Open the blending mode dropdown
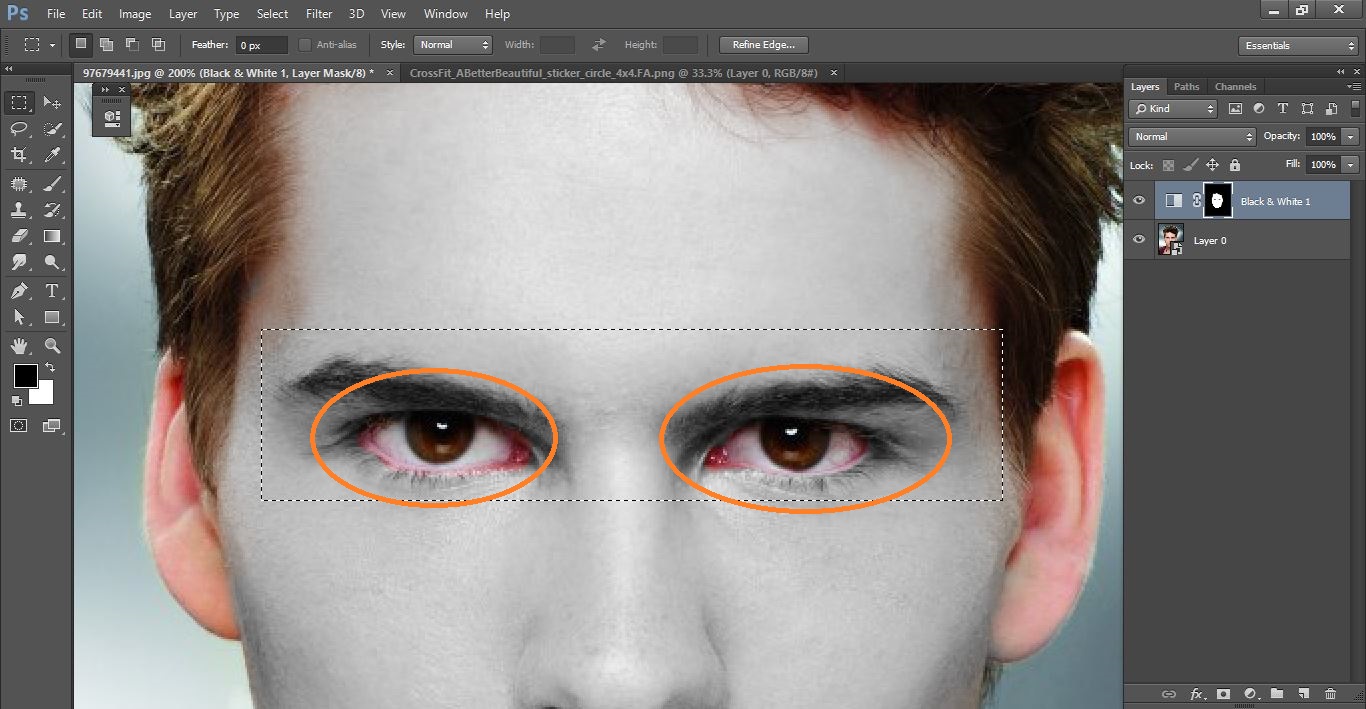 [1190, 136]
